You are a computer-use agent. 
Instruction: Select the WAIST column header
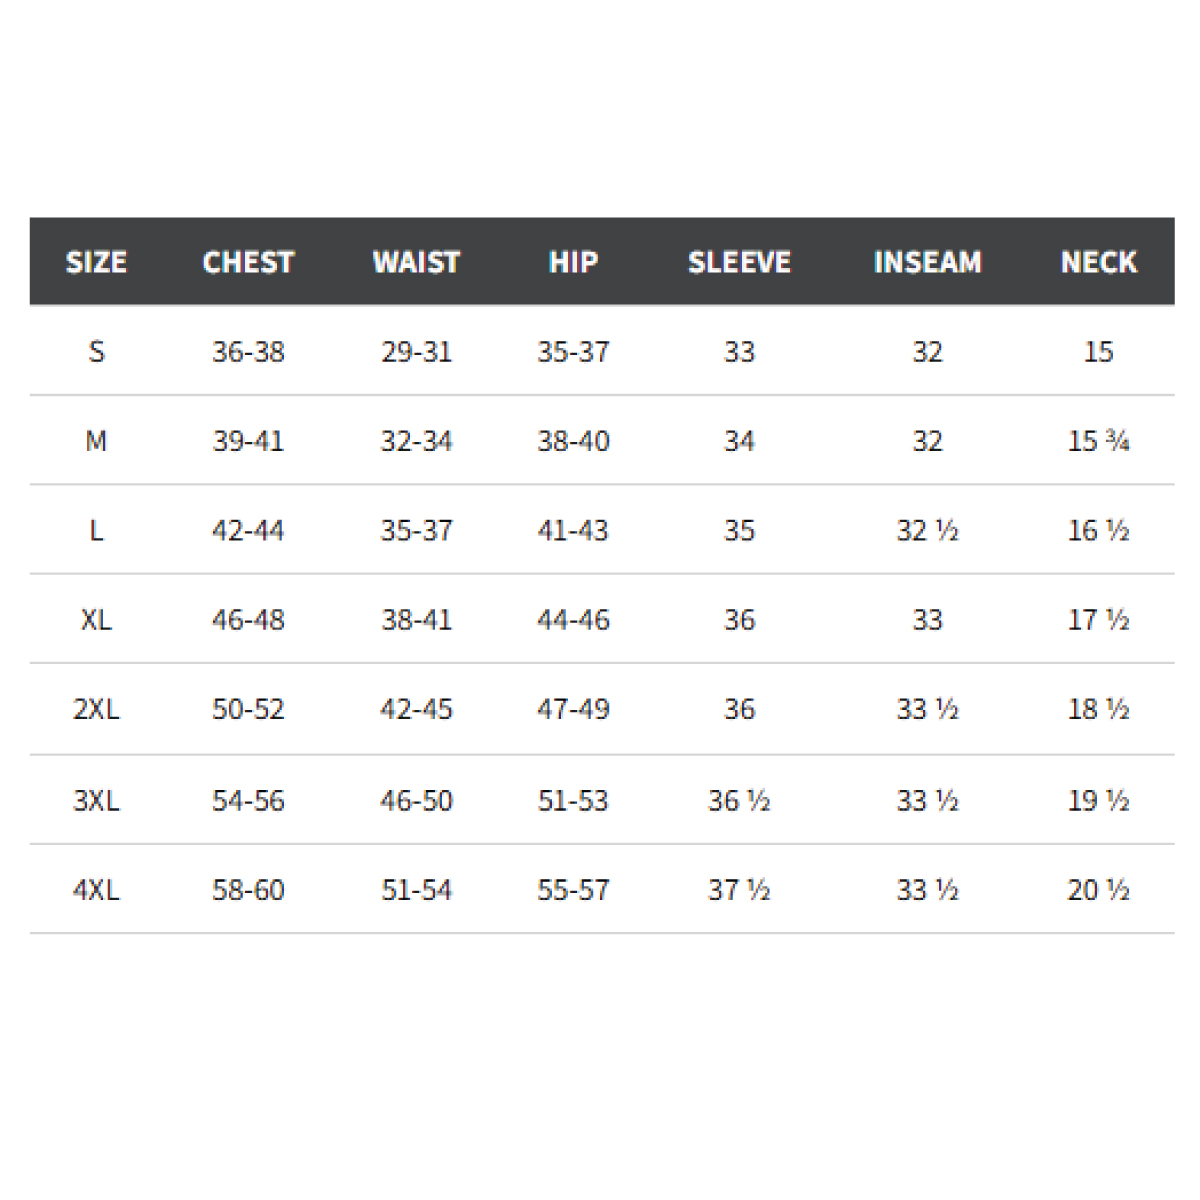(416, 262)
